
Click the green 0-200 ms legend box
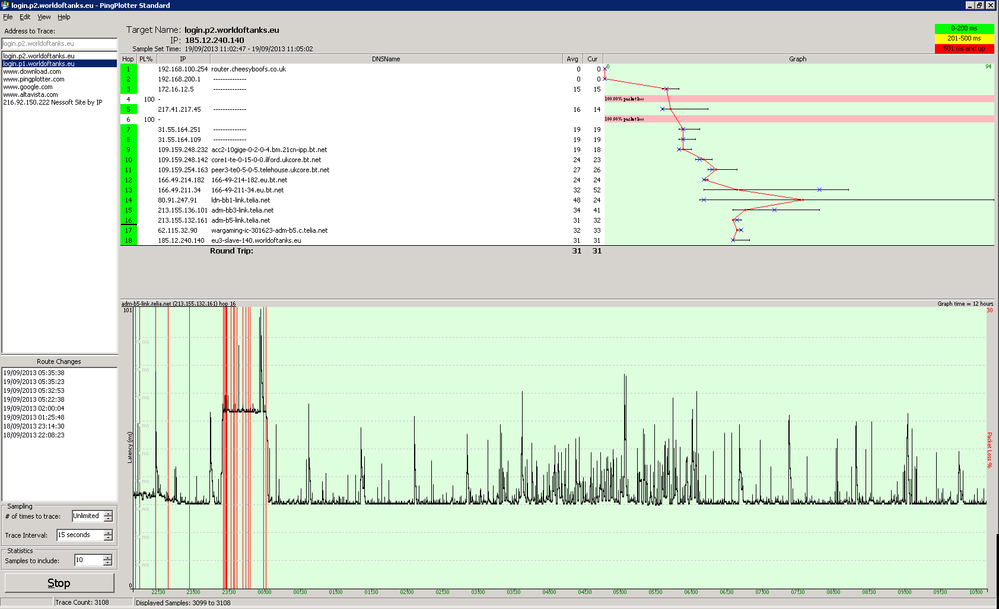964,29
